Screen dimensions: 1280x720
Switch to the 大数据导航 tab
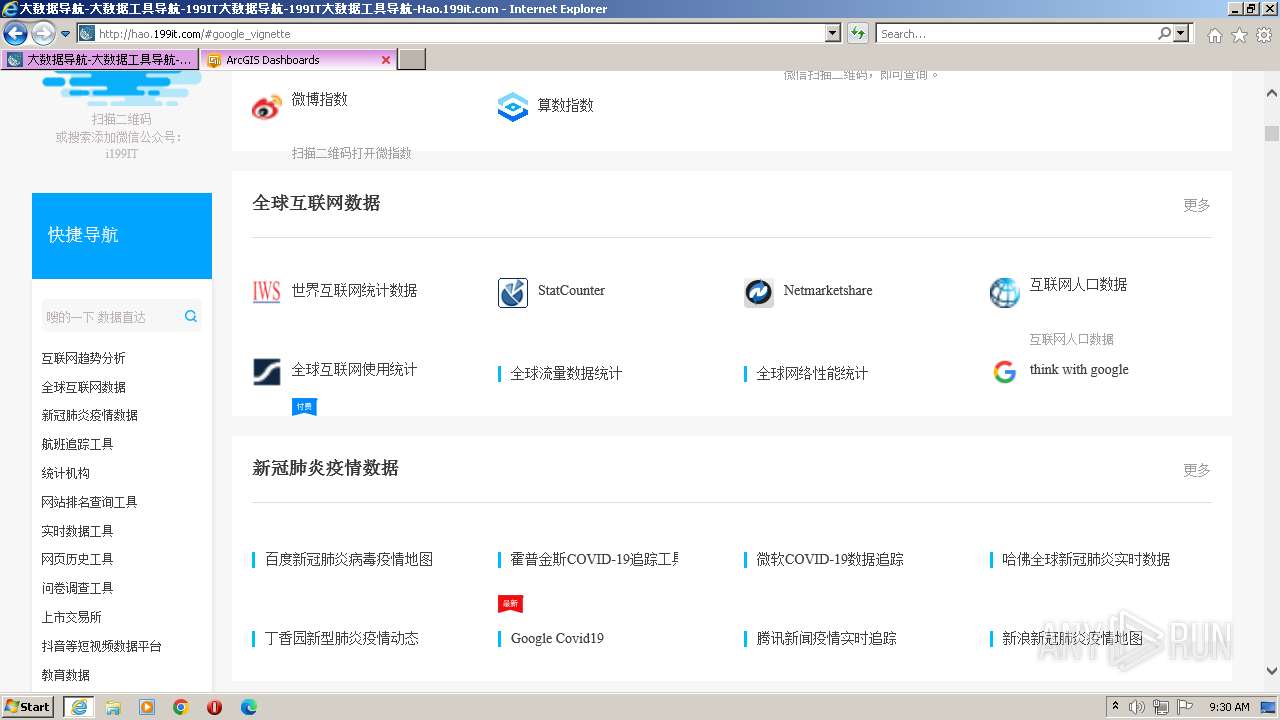coord(100,60)
